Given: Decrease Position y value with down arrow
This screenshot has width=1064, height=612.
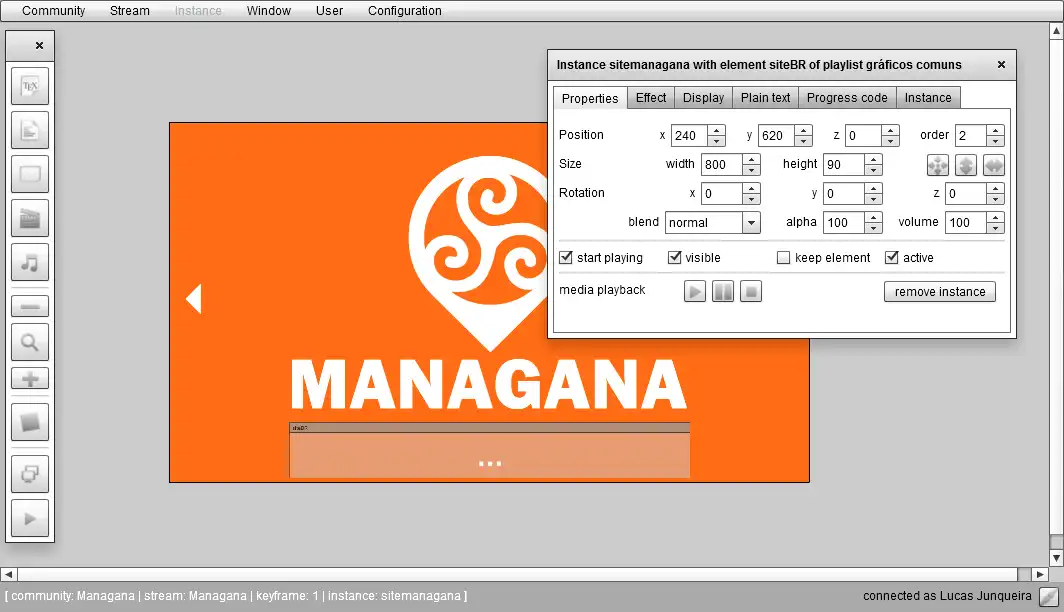Looking at the screenshot, I should (x=803, y=140).
